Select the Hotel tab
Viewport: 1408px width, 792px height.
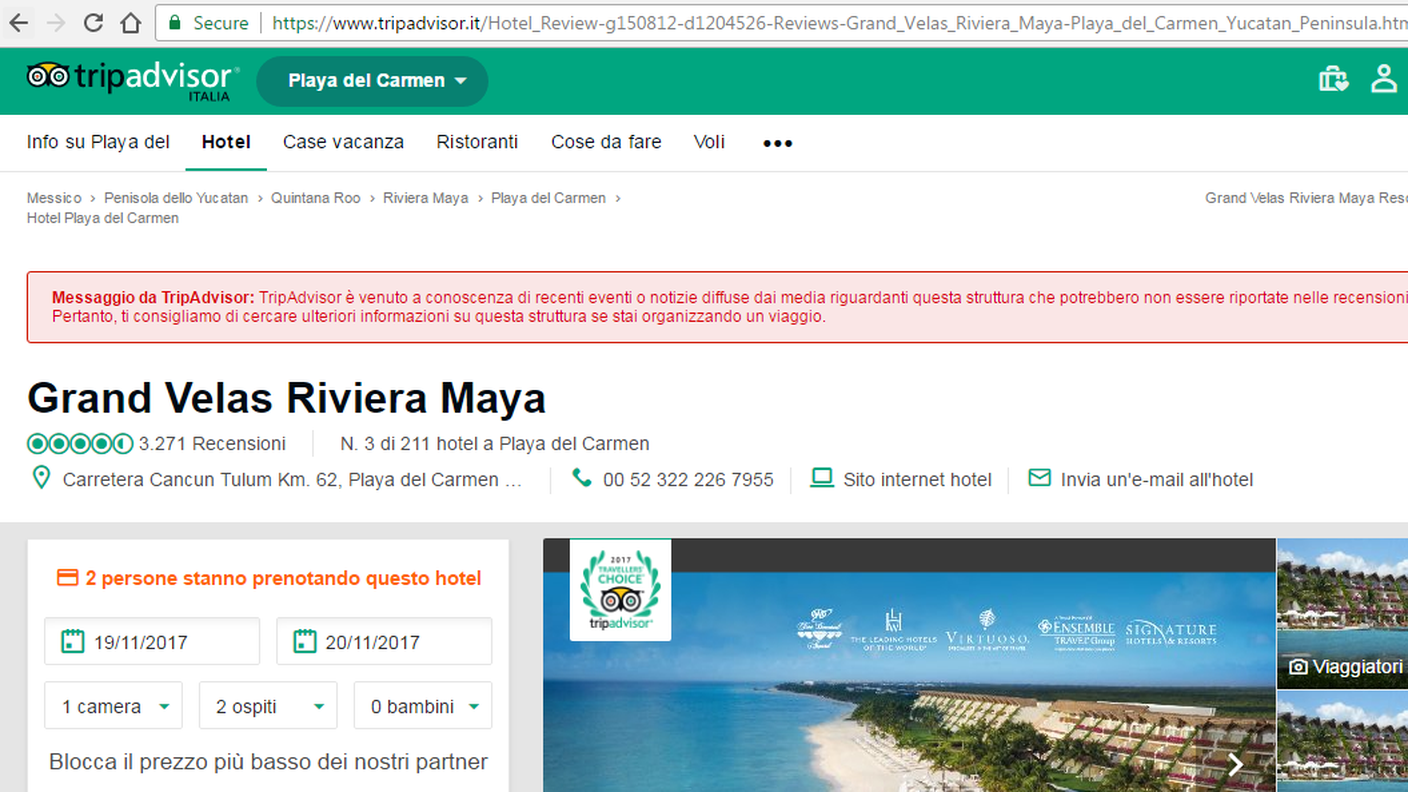coord(226,142)
